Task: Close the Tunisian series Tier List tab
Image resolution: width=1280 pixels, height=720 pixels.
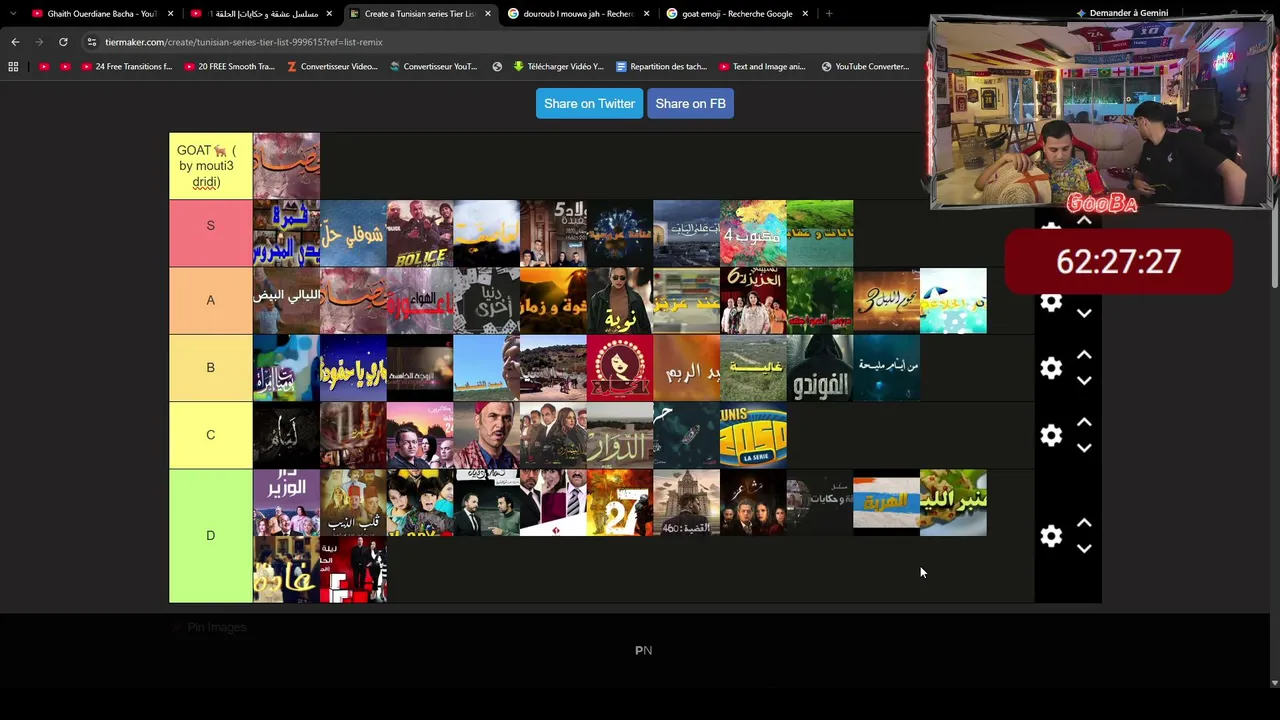Action: 488,14
